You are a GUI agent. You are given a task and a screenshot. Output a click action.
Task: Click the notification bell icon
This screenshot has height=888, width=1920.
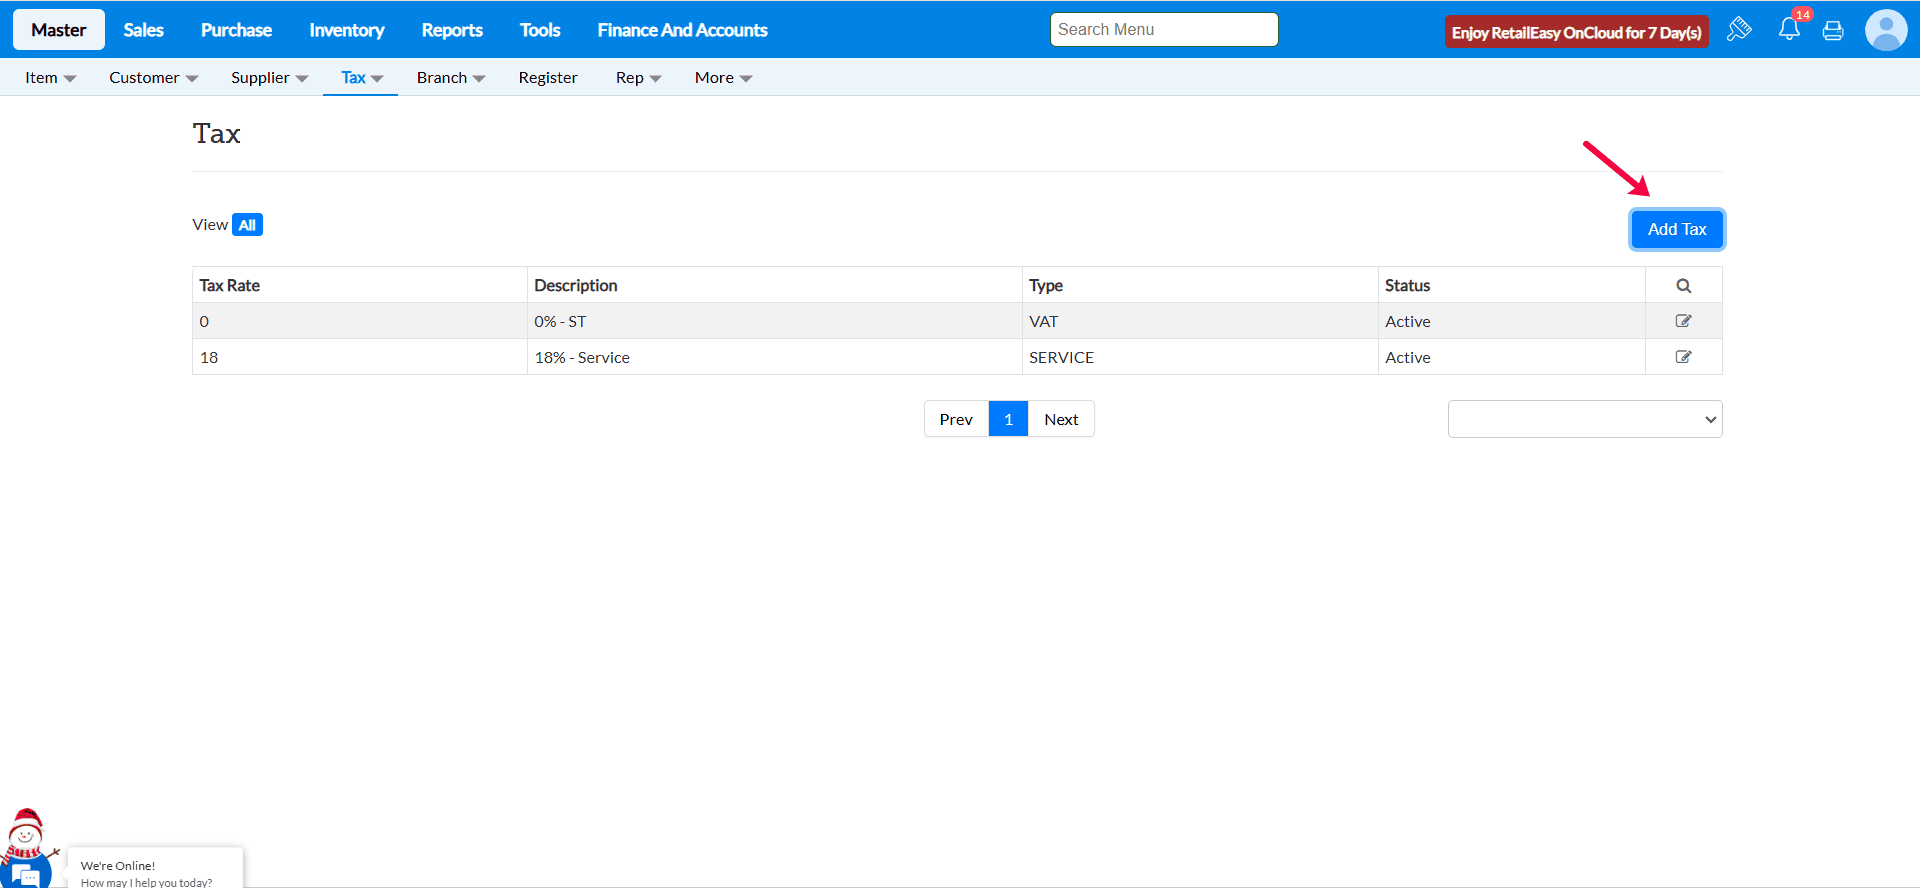pos(1789,30)
